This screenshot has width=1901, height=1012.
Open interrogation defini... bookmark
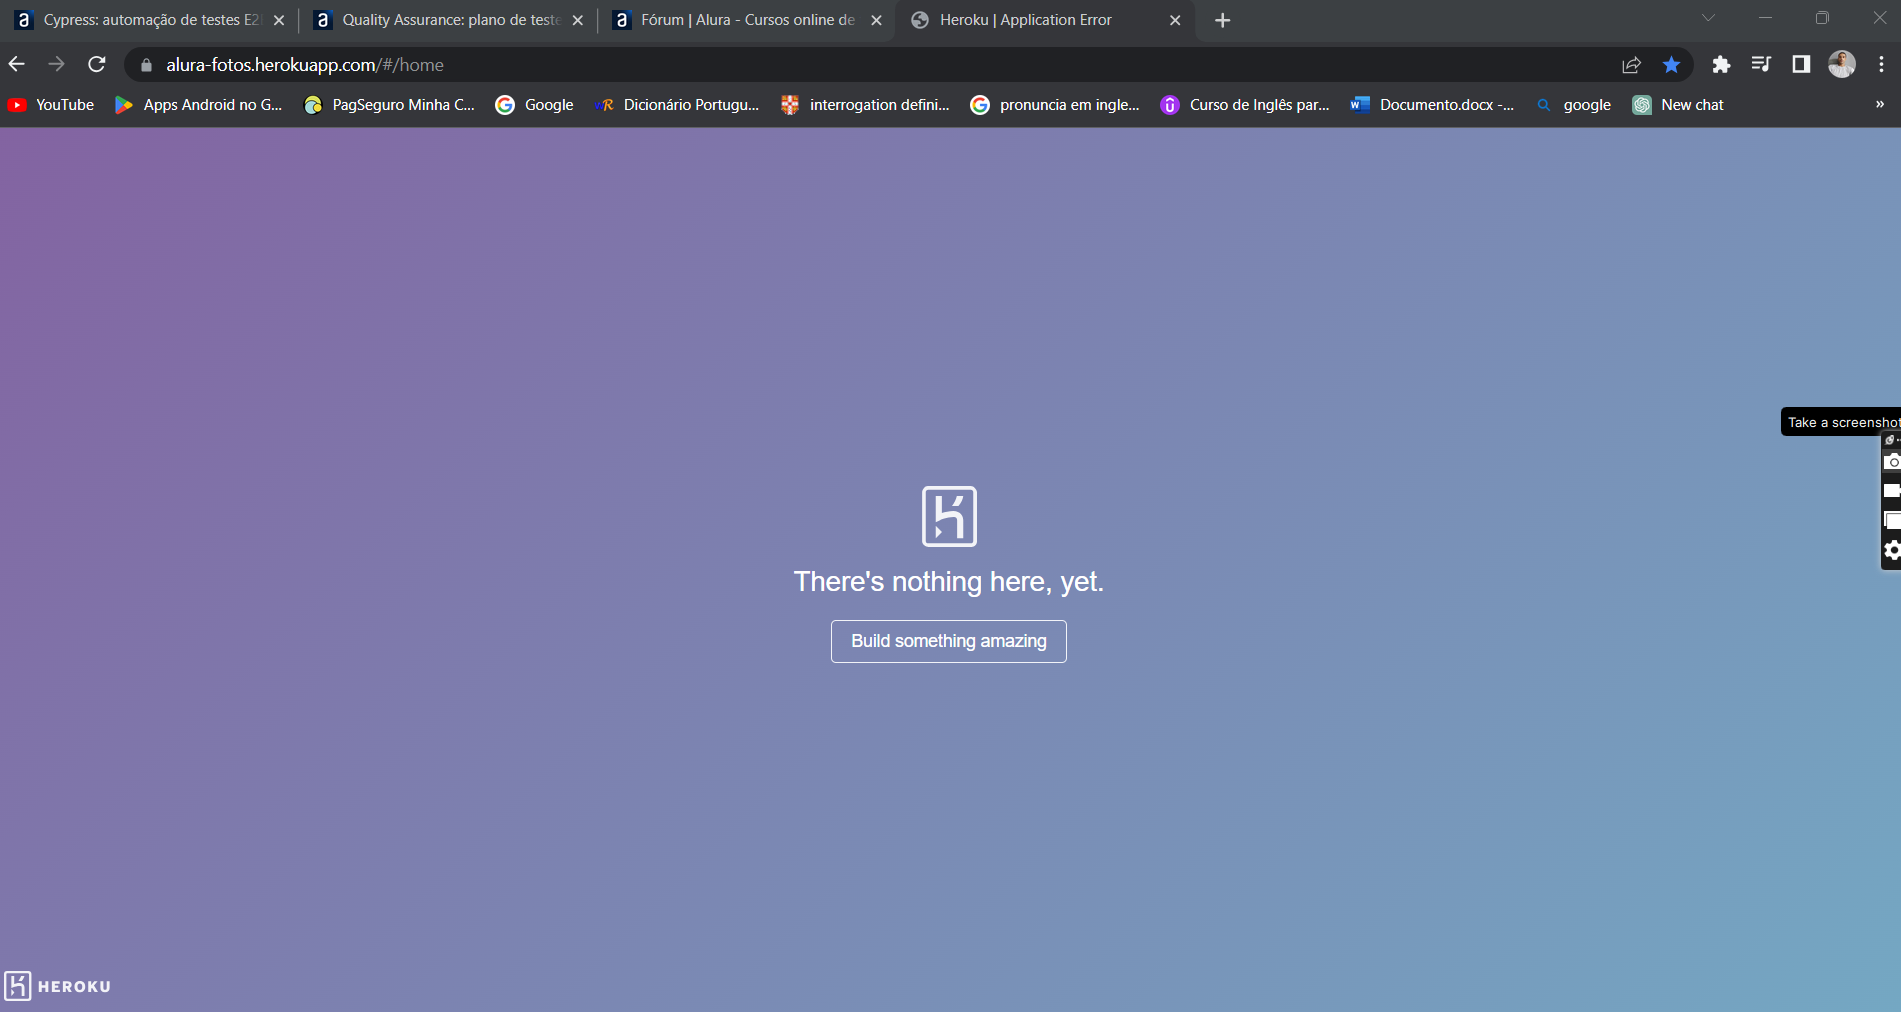click(865, 104)
